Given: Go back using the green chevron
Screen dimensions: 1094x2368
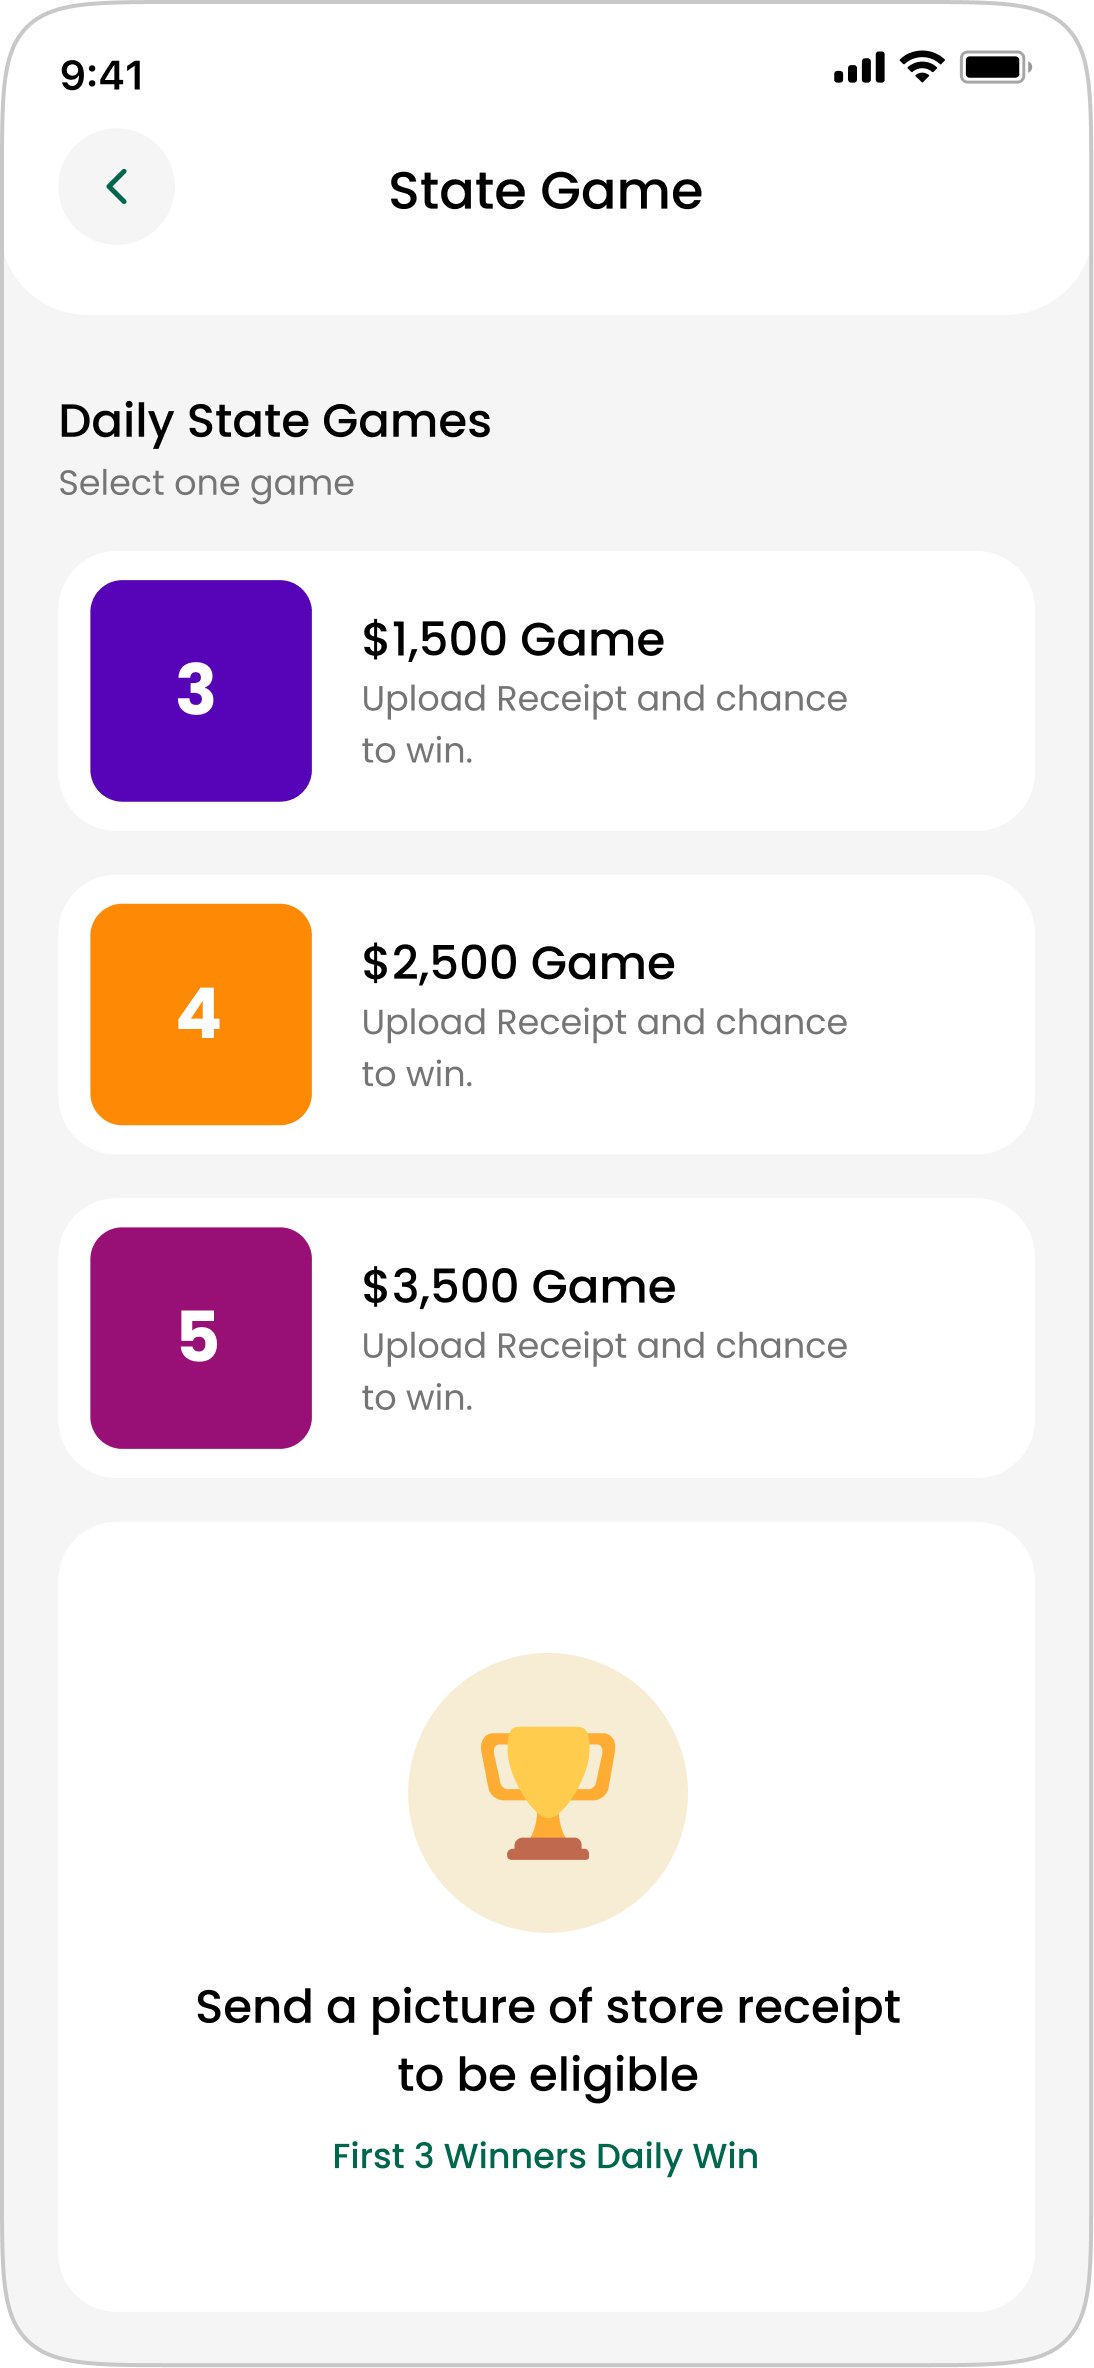Looking at the screenshot, I should click(116, 187).
